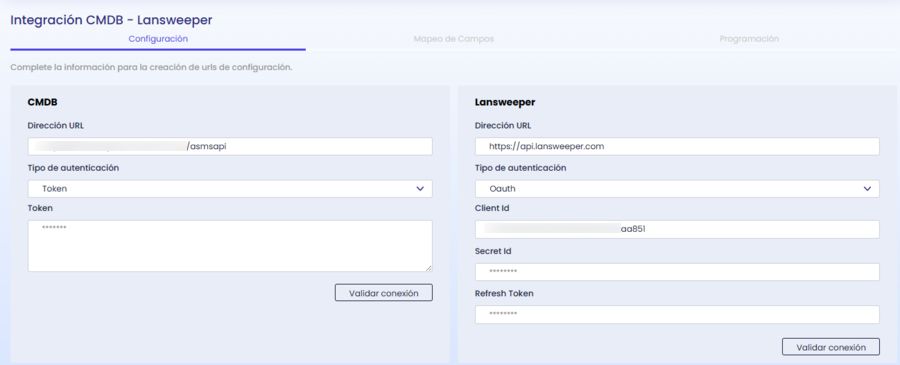The height and width of the screenshot is (365, 900).
Task: Click the Token label above the textarea
Action: pos(40,208)
